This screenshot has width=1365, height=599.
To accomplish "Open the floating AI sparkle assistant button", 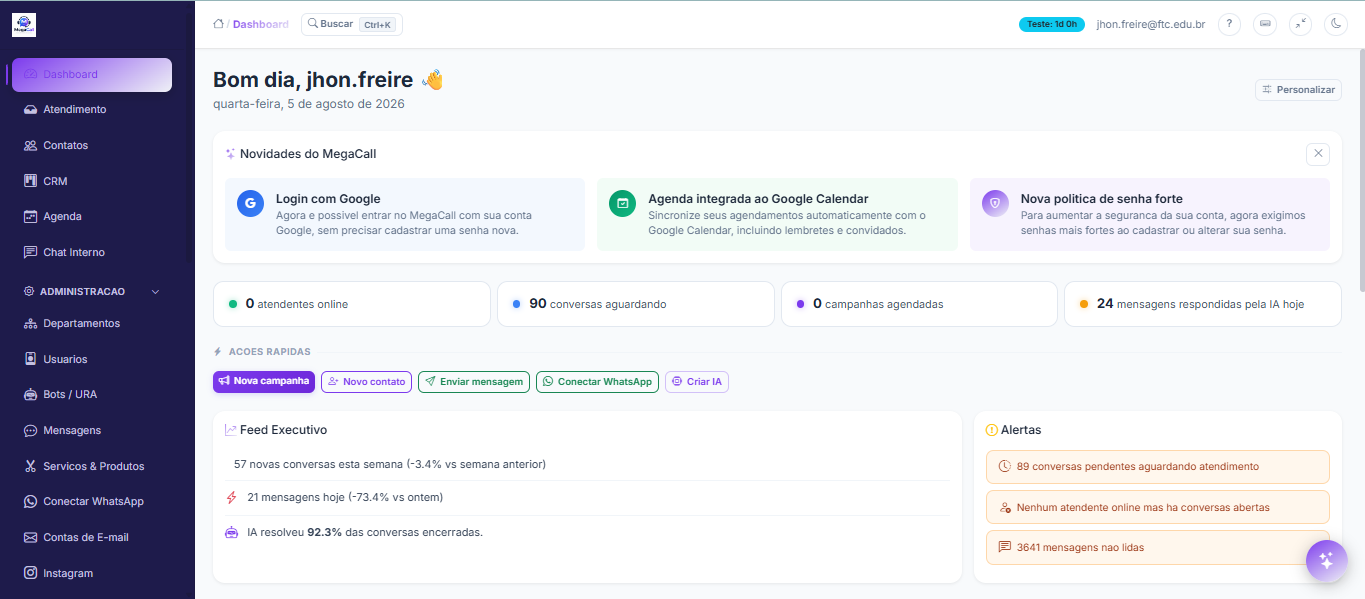I will 1326,560.
